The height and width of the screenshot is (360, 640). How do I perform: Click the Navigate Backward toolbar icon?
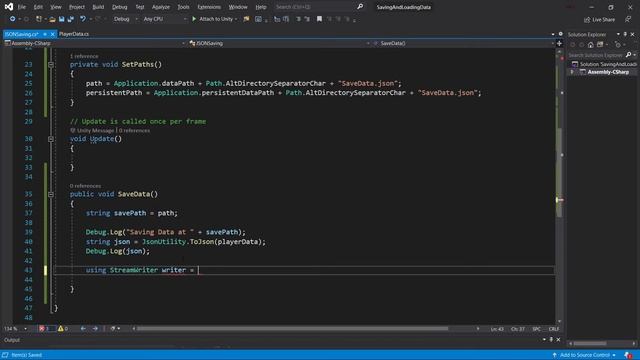point(13,19)
